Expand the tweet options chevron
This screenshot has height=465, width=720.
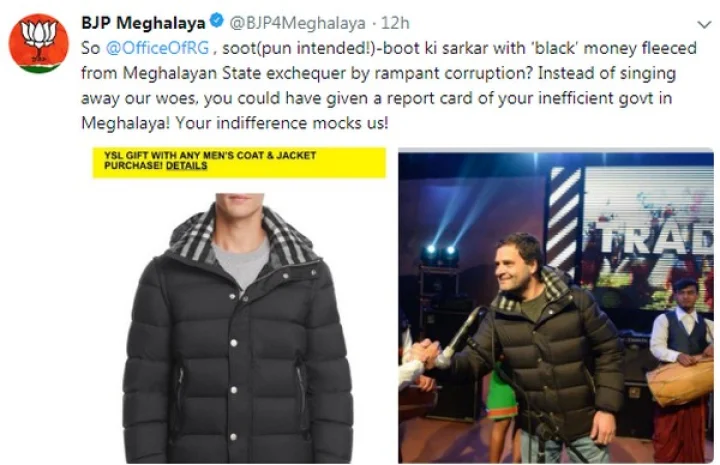click(x=704, y=24)
